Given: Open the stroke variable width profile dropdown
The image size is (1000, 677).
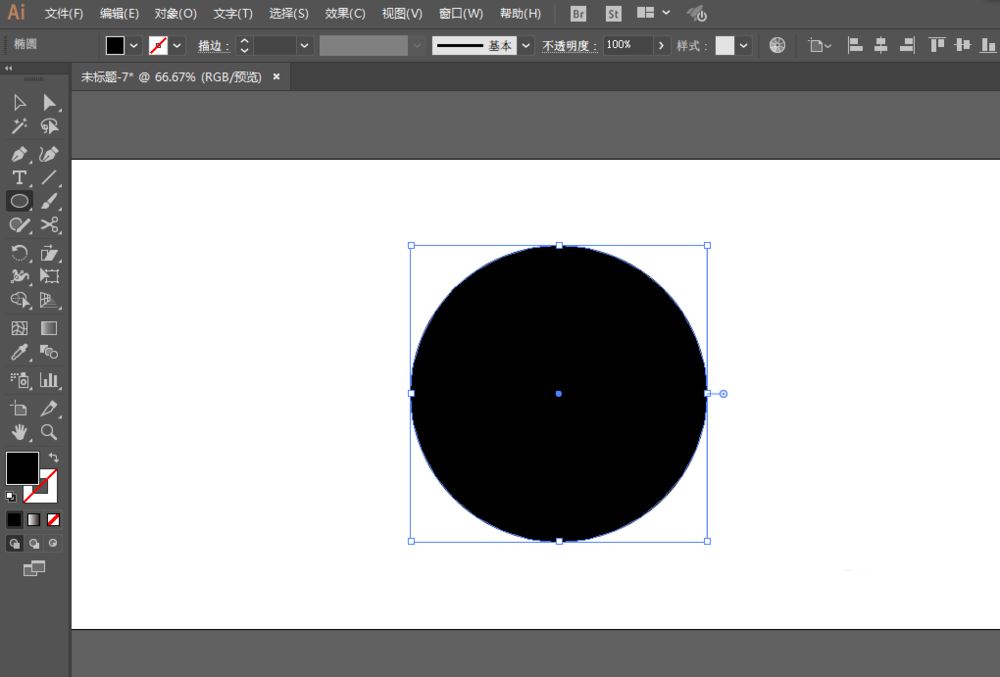Looking at the screenshot, I should [x=416, y=45].
